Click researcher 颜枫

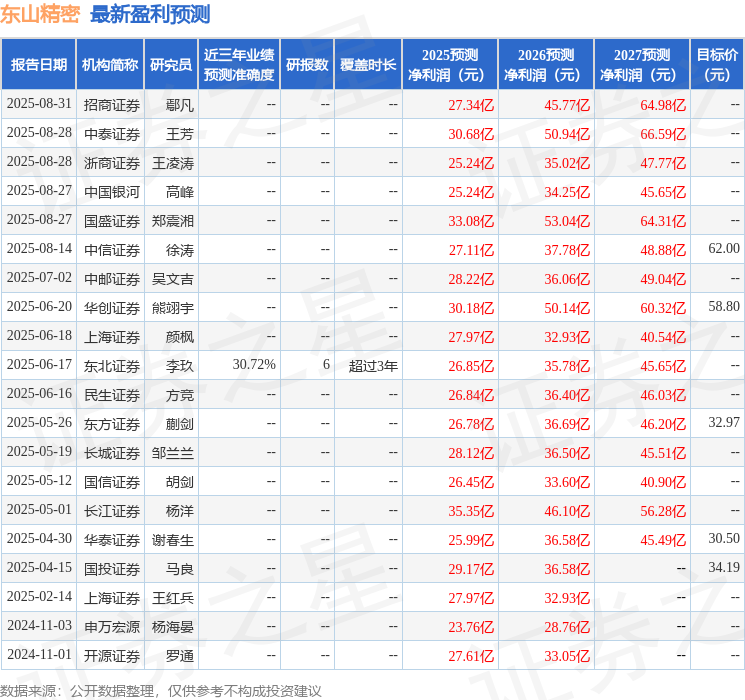(x=180, y=337)
